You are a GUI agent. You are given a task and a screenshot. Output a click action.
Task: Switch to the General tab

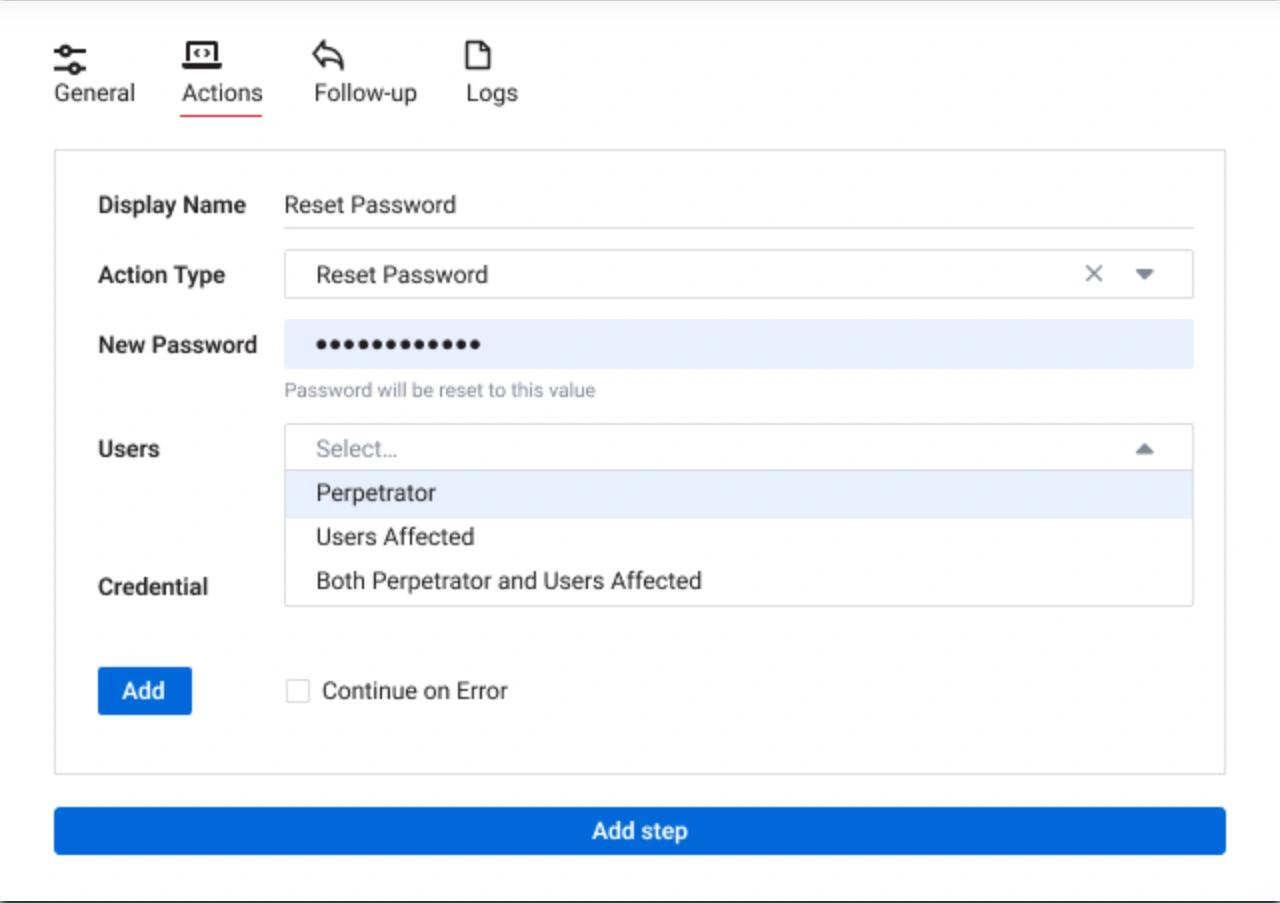click(x=94, y=72)
